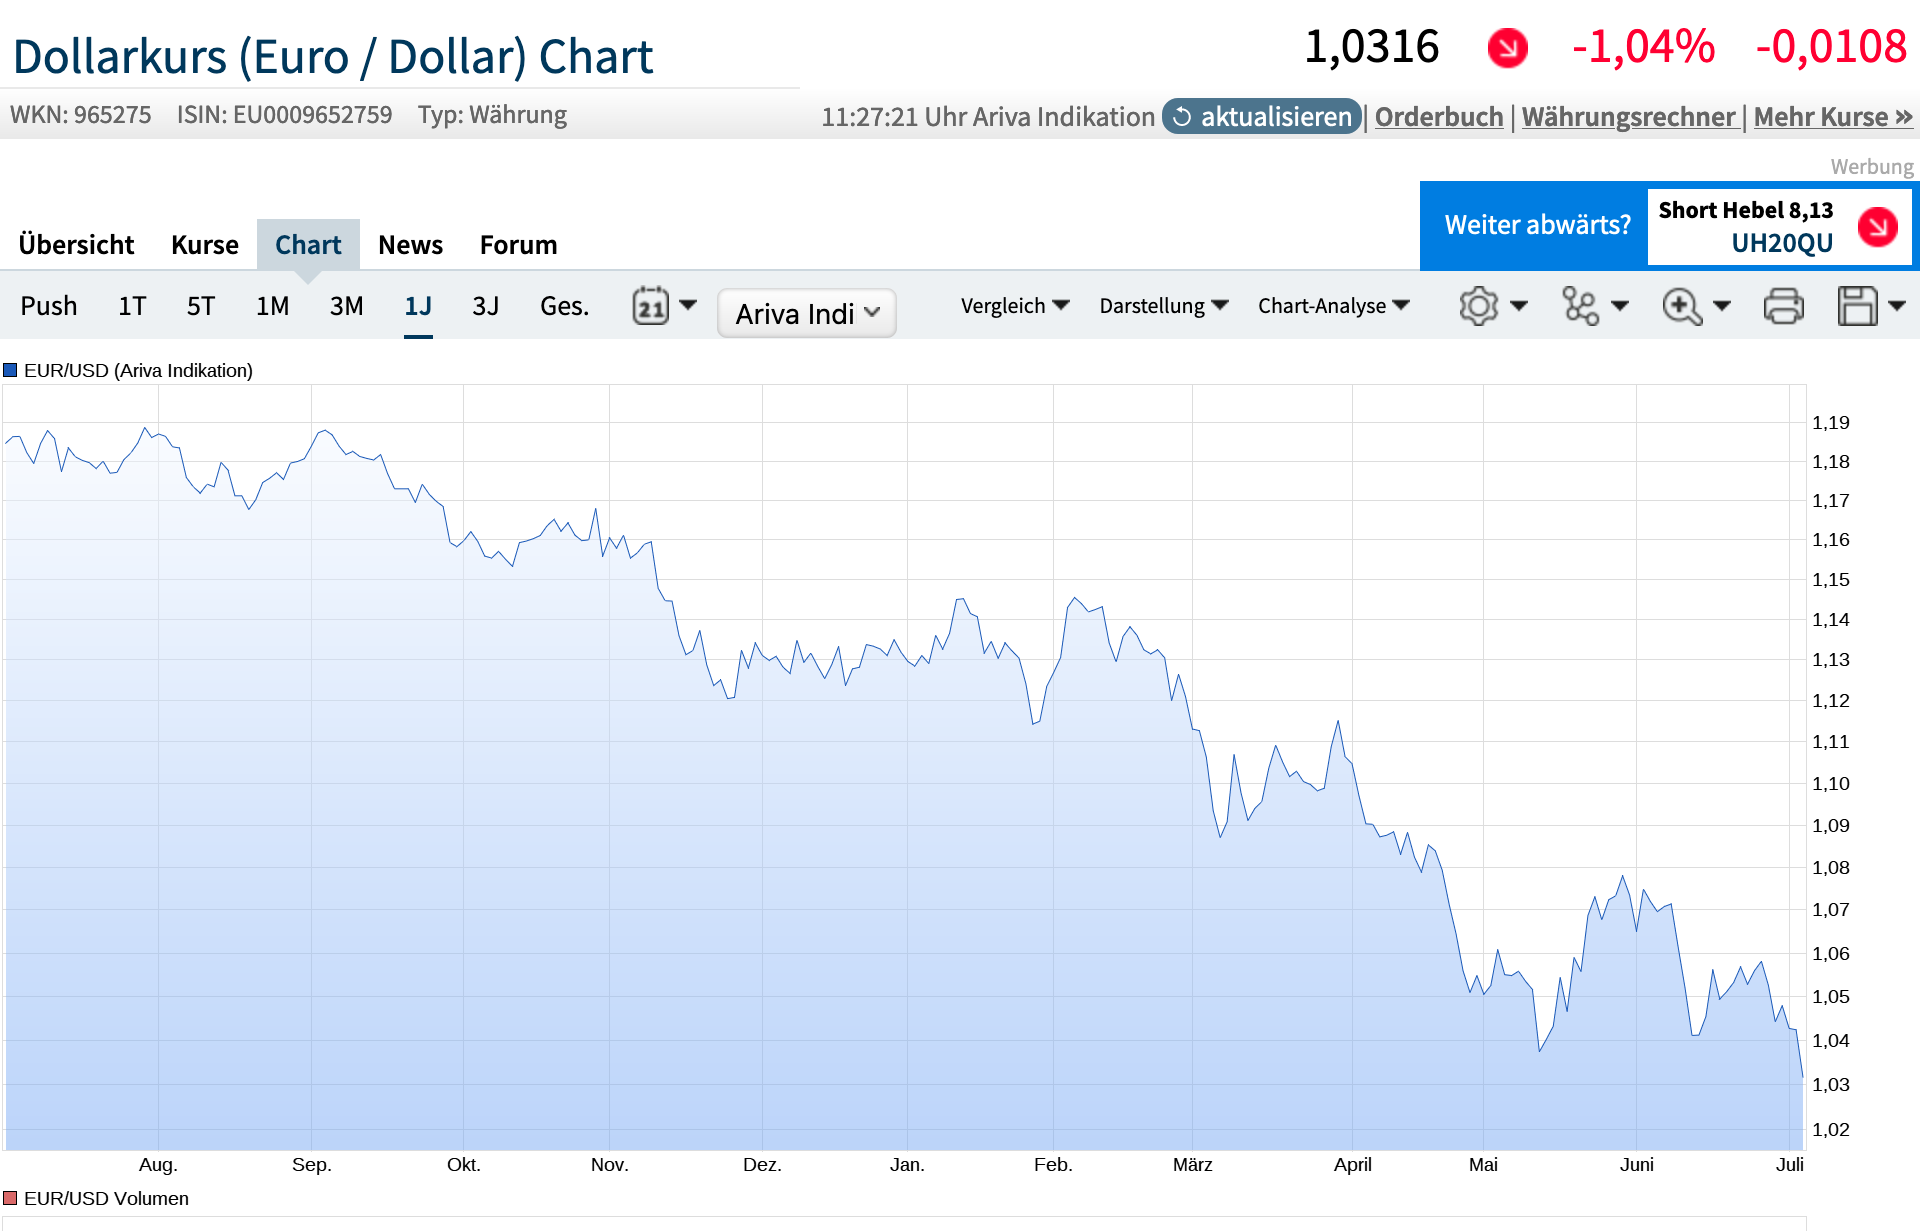
Task: Open the chart settings gear icon
Action: tap(1478, 306)
